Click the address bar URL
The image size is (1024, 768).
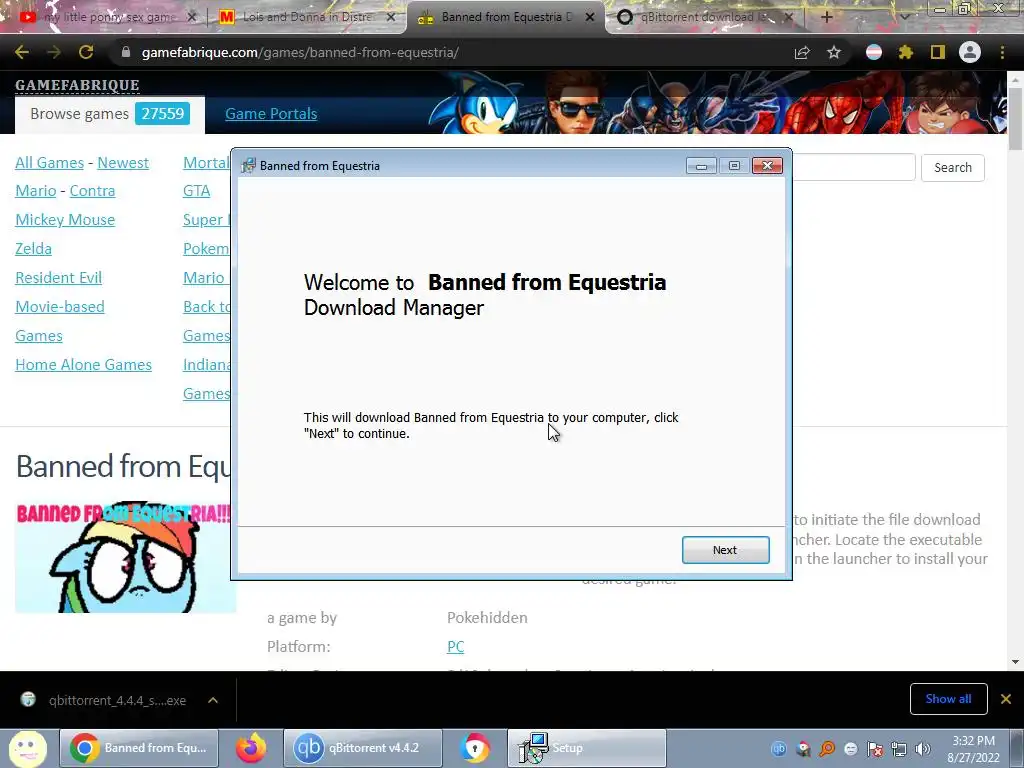click(x=300, y=52)
